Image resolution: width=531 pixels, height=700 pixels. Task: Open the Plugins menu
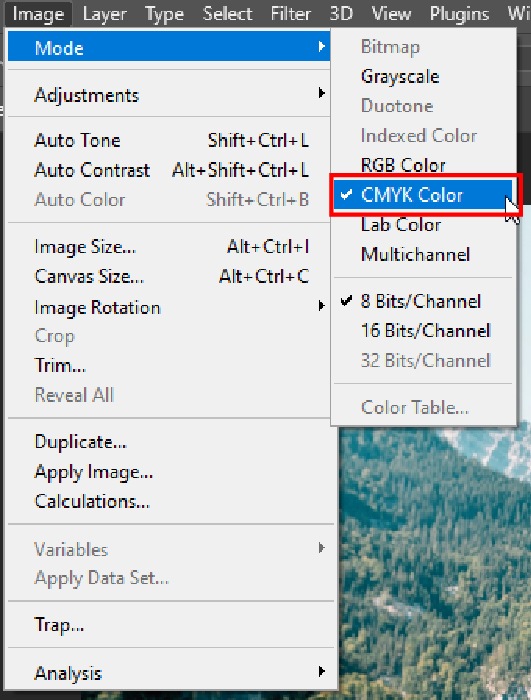click(x=459, y=14)
